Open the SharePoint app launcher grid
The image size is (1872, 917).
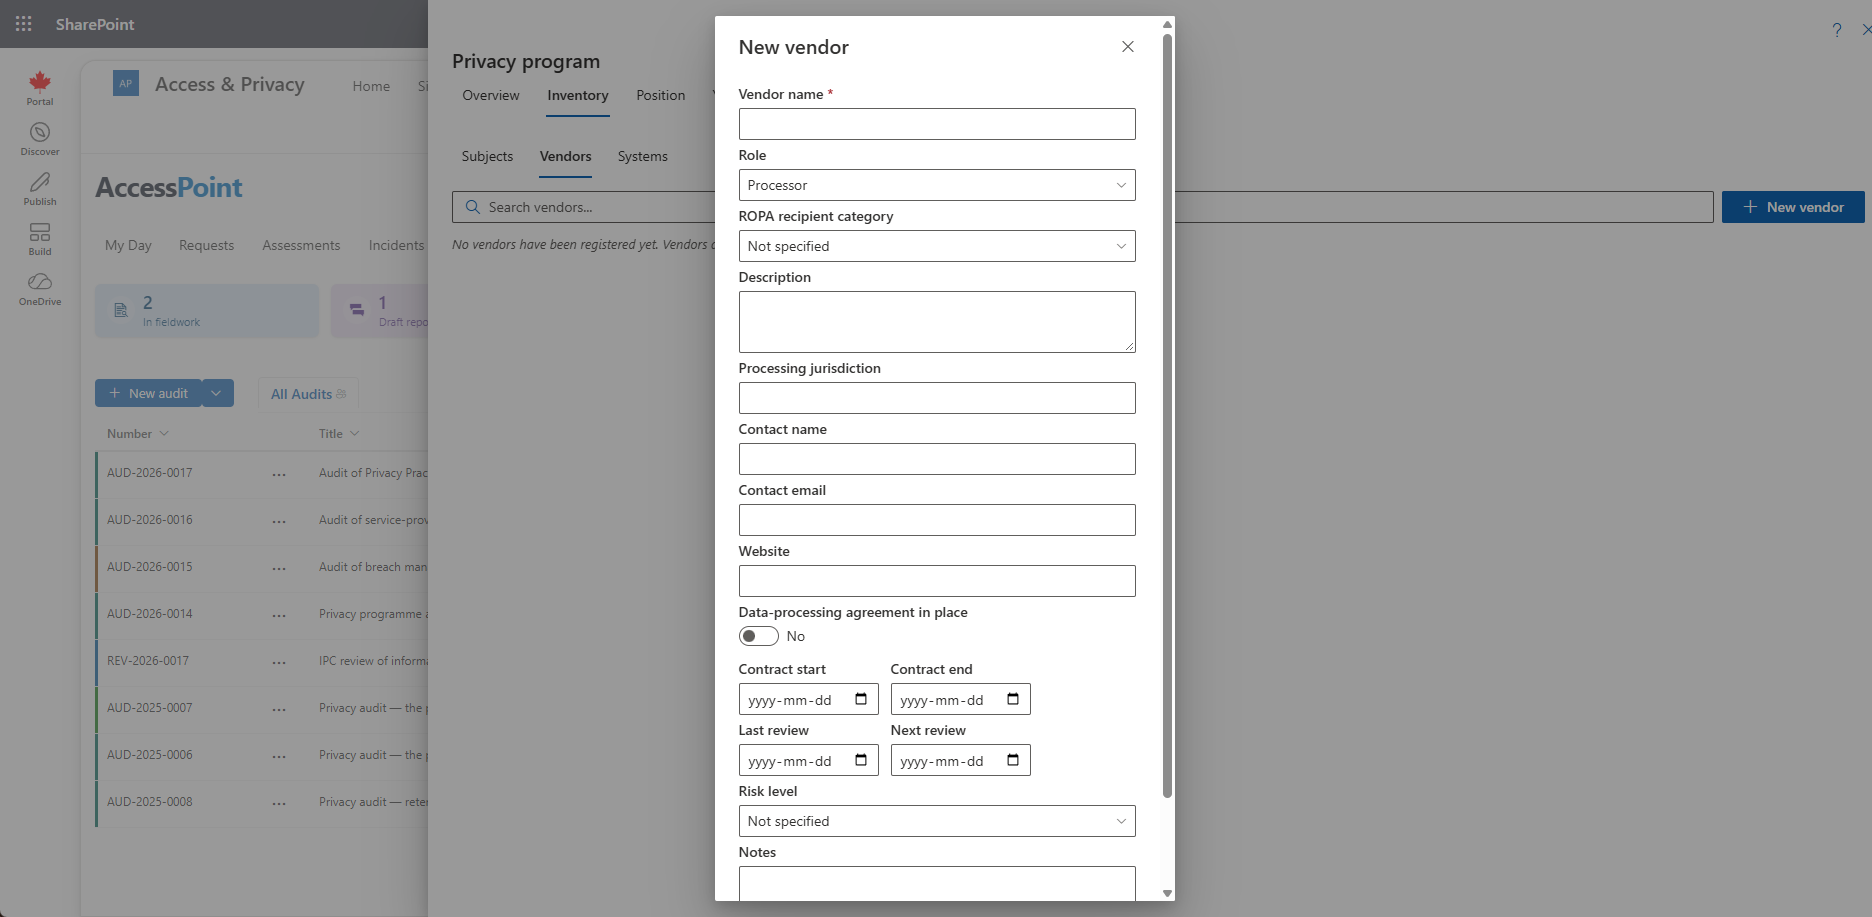24,24
